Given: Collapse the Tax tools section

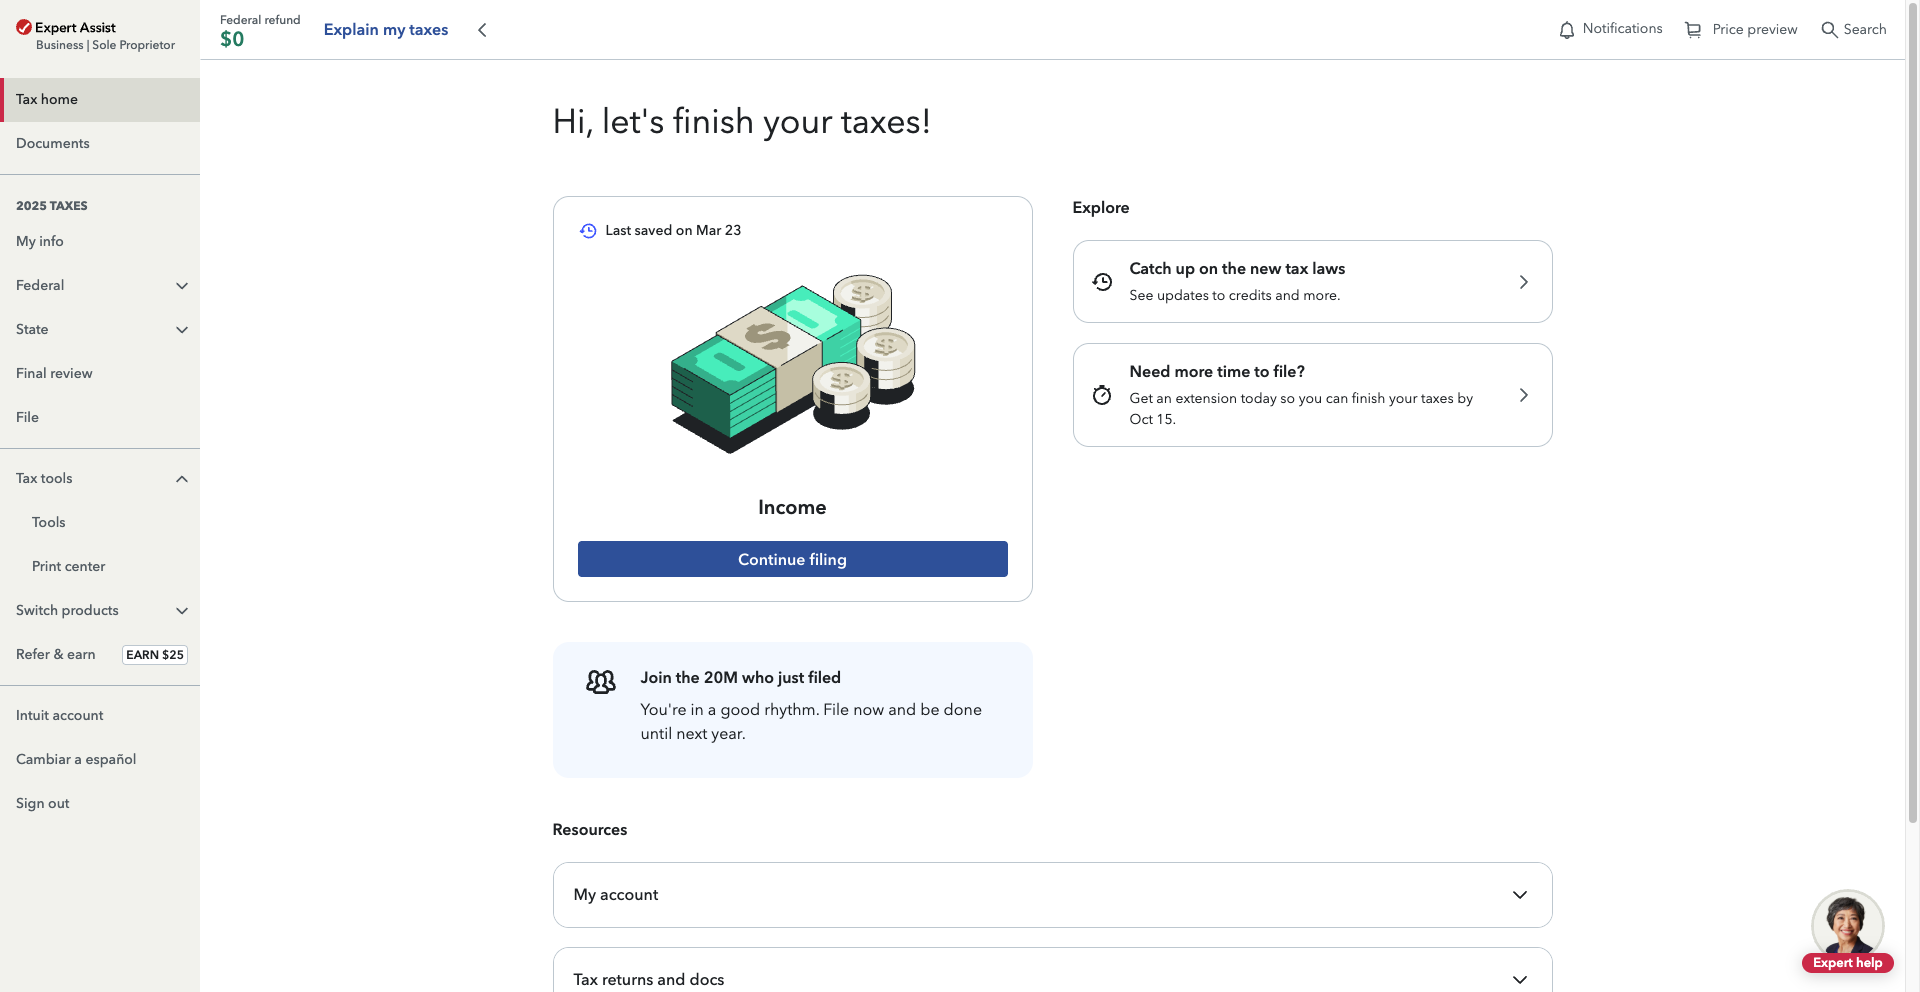Looking at the screenshot, I should [x=182, y=479].
